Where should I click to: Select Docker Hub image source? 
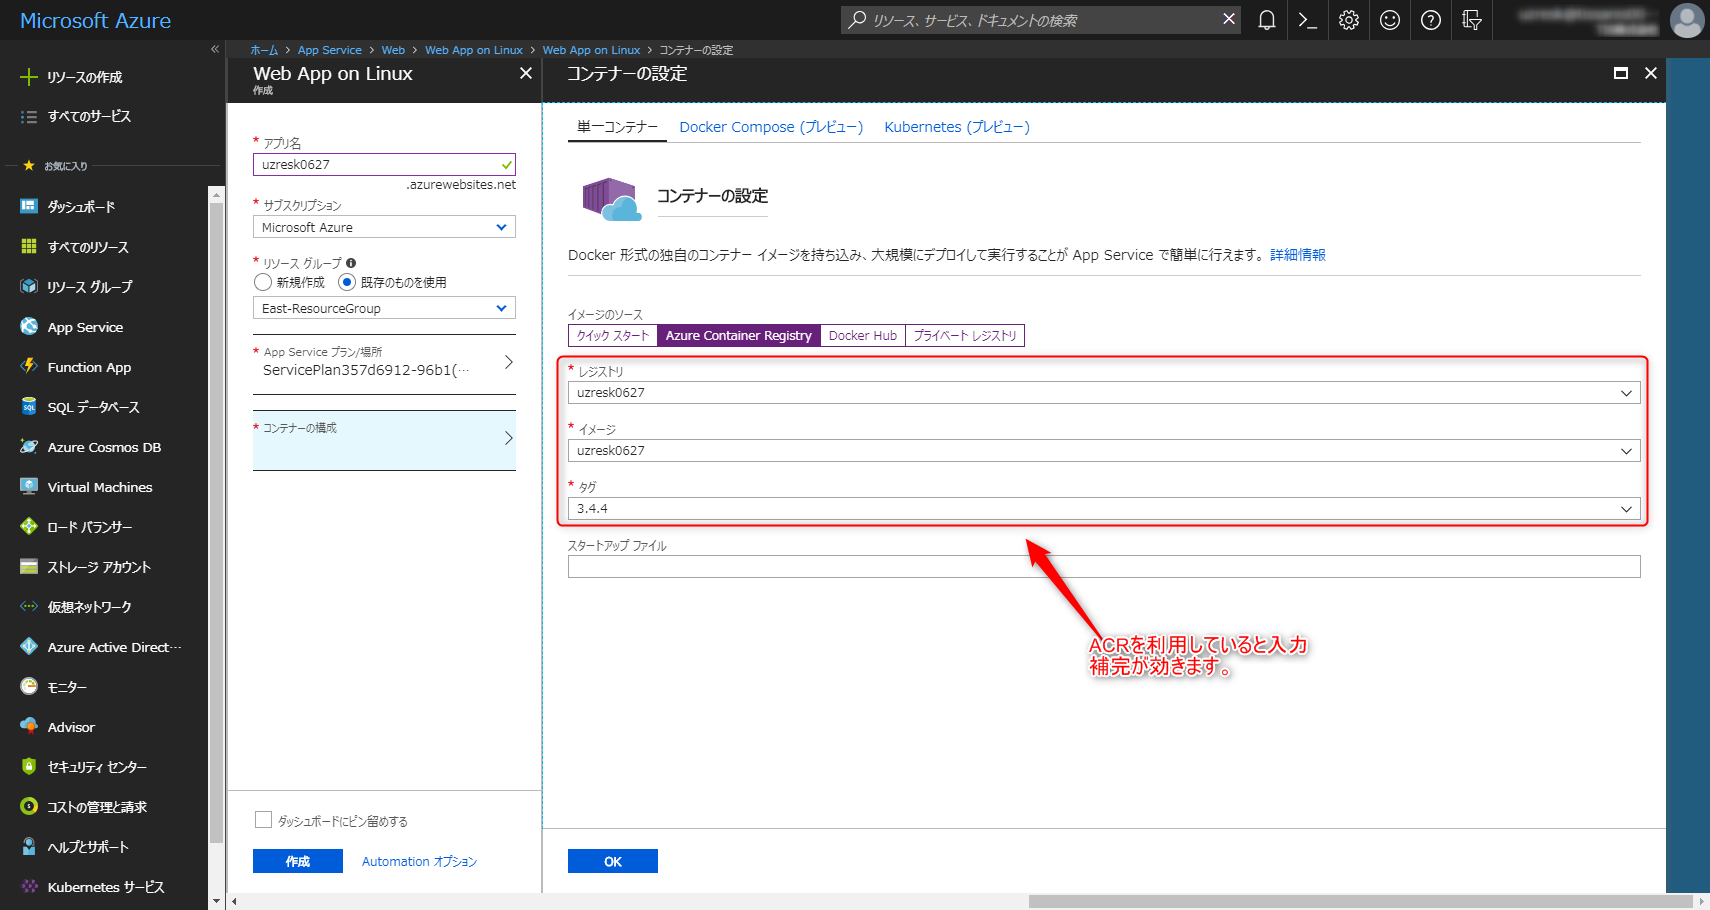point(863,336)
